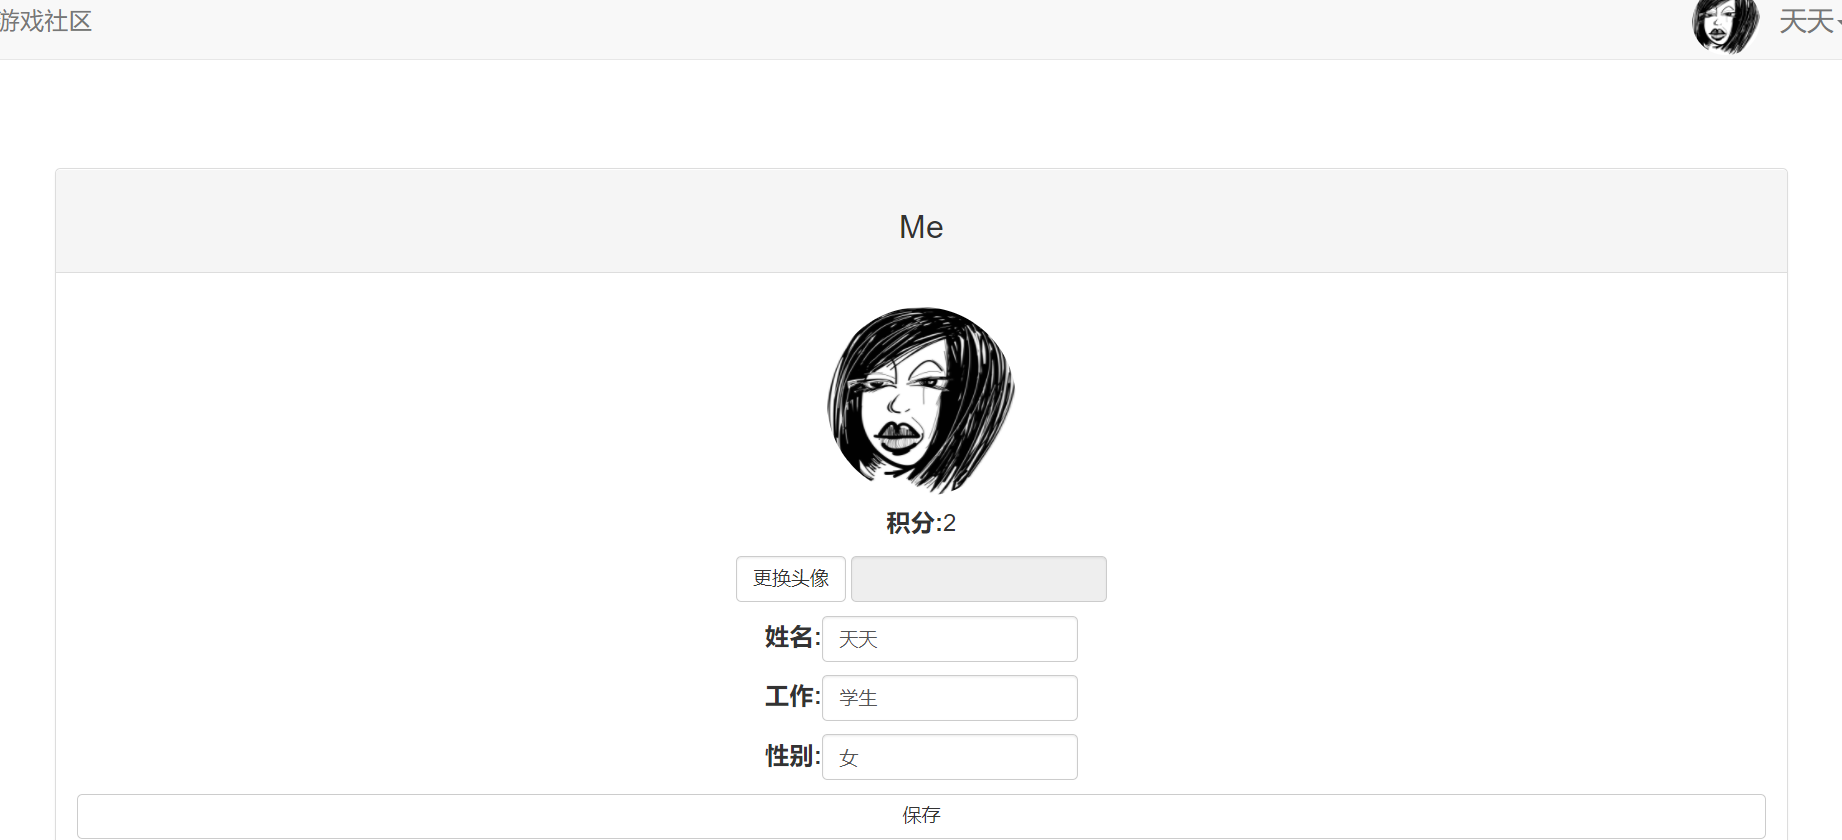Click the score value 2
This screenshot has width=1842, height=840.
(x=949, y=523)
